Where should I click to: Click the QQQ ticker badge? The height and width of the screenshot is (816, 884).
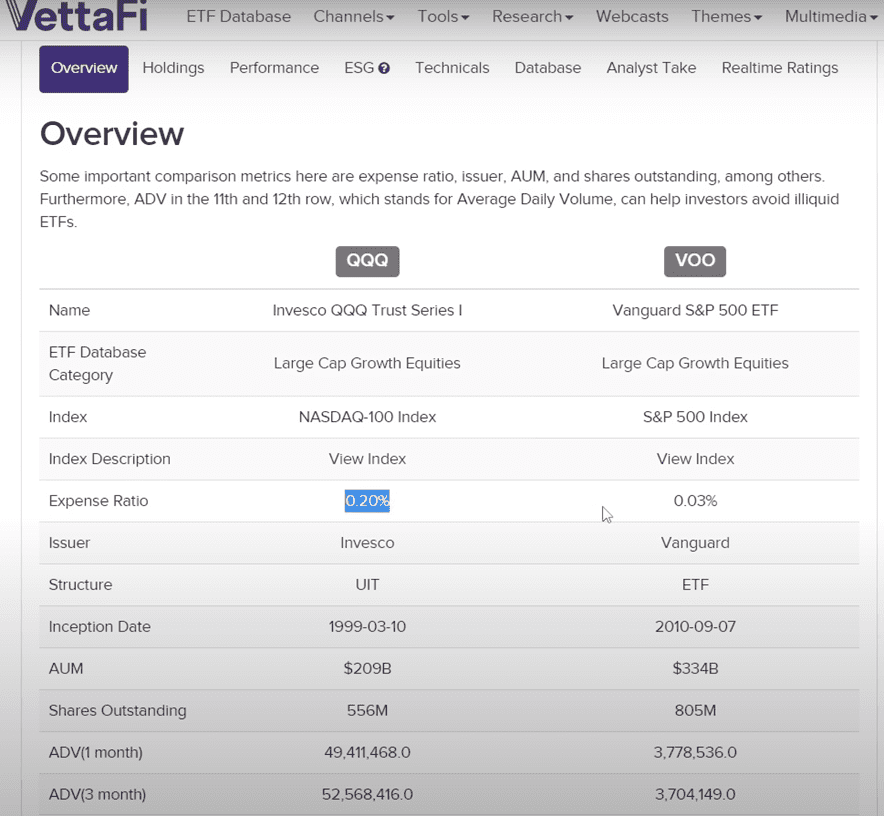tap(367, 261)
